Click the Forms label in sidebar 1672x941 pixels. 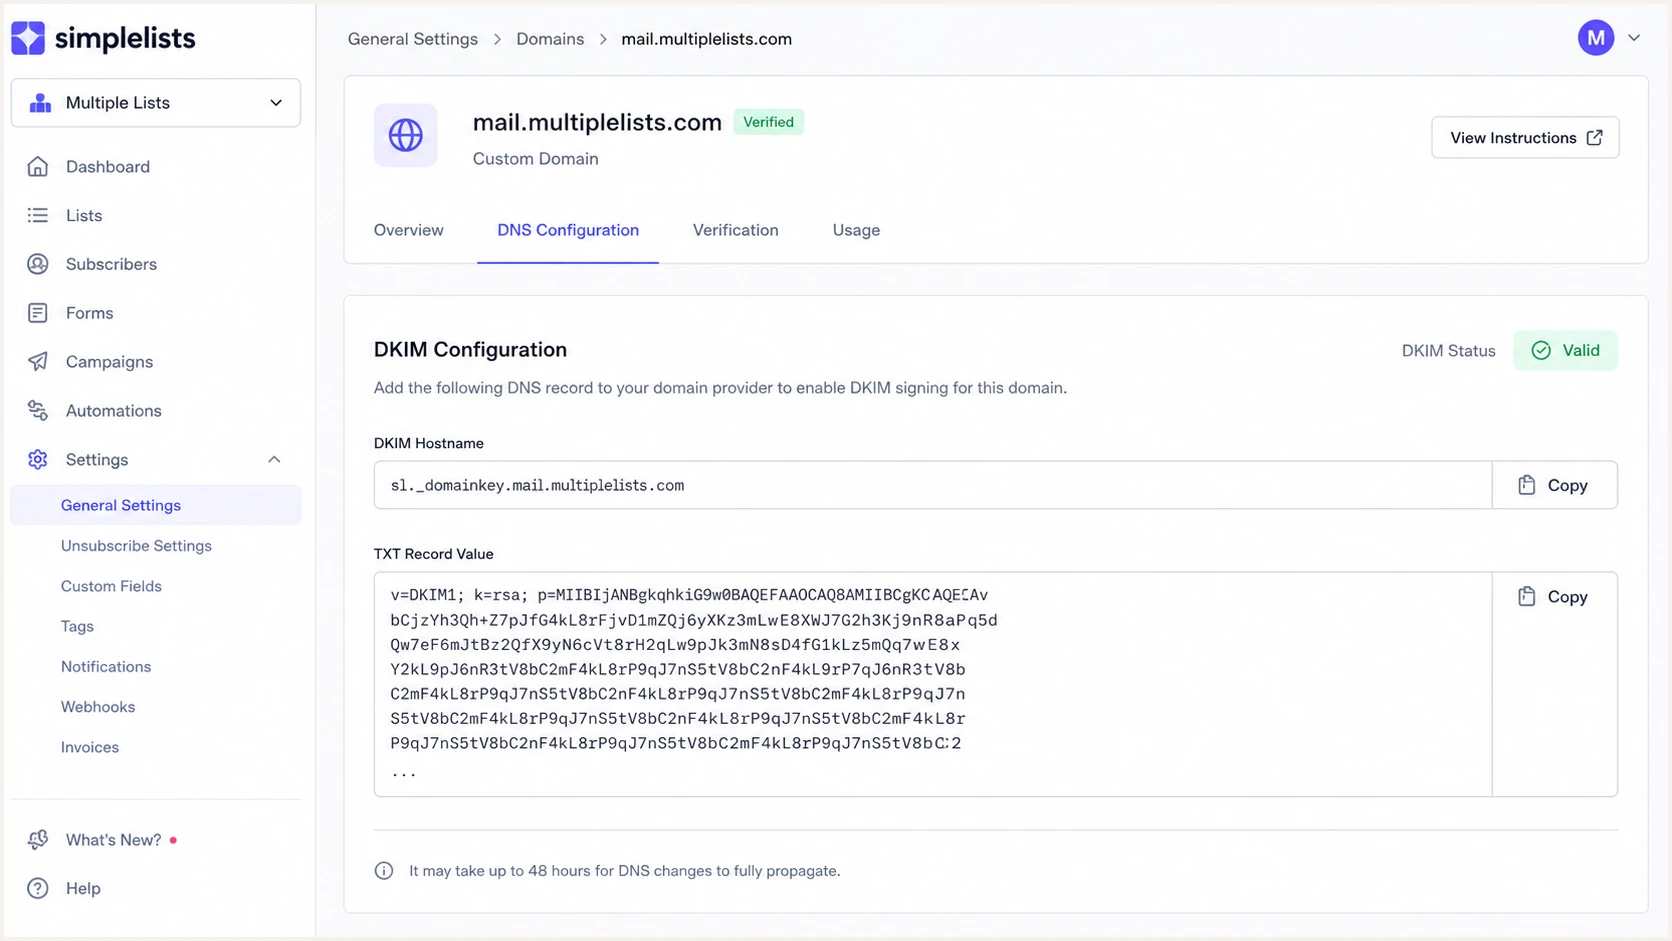point(89,313)
